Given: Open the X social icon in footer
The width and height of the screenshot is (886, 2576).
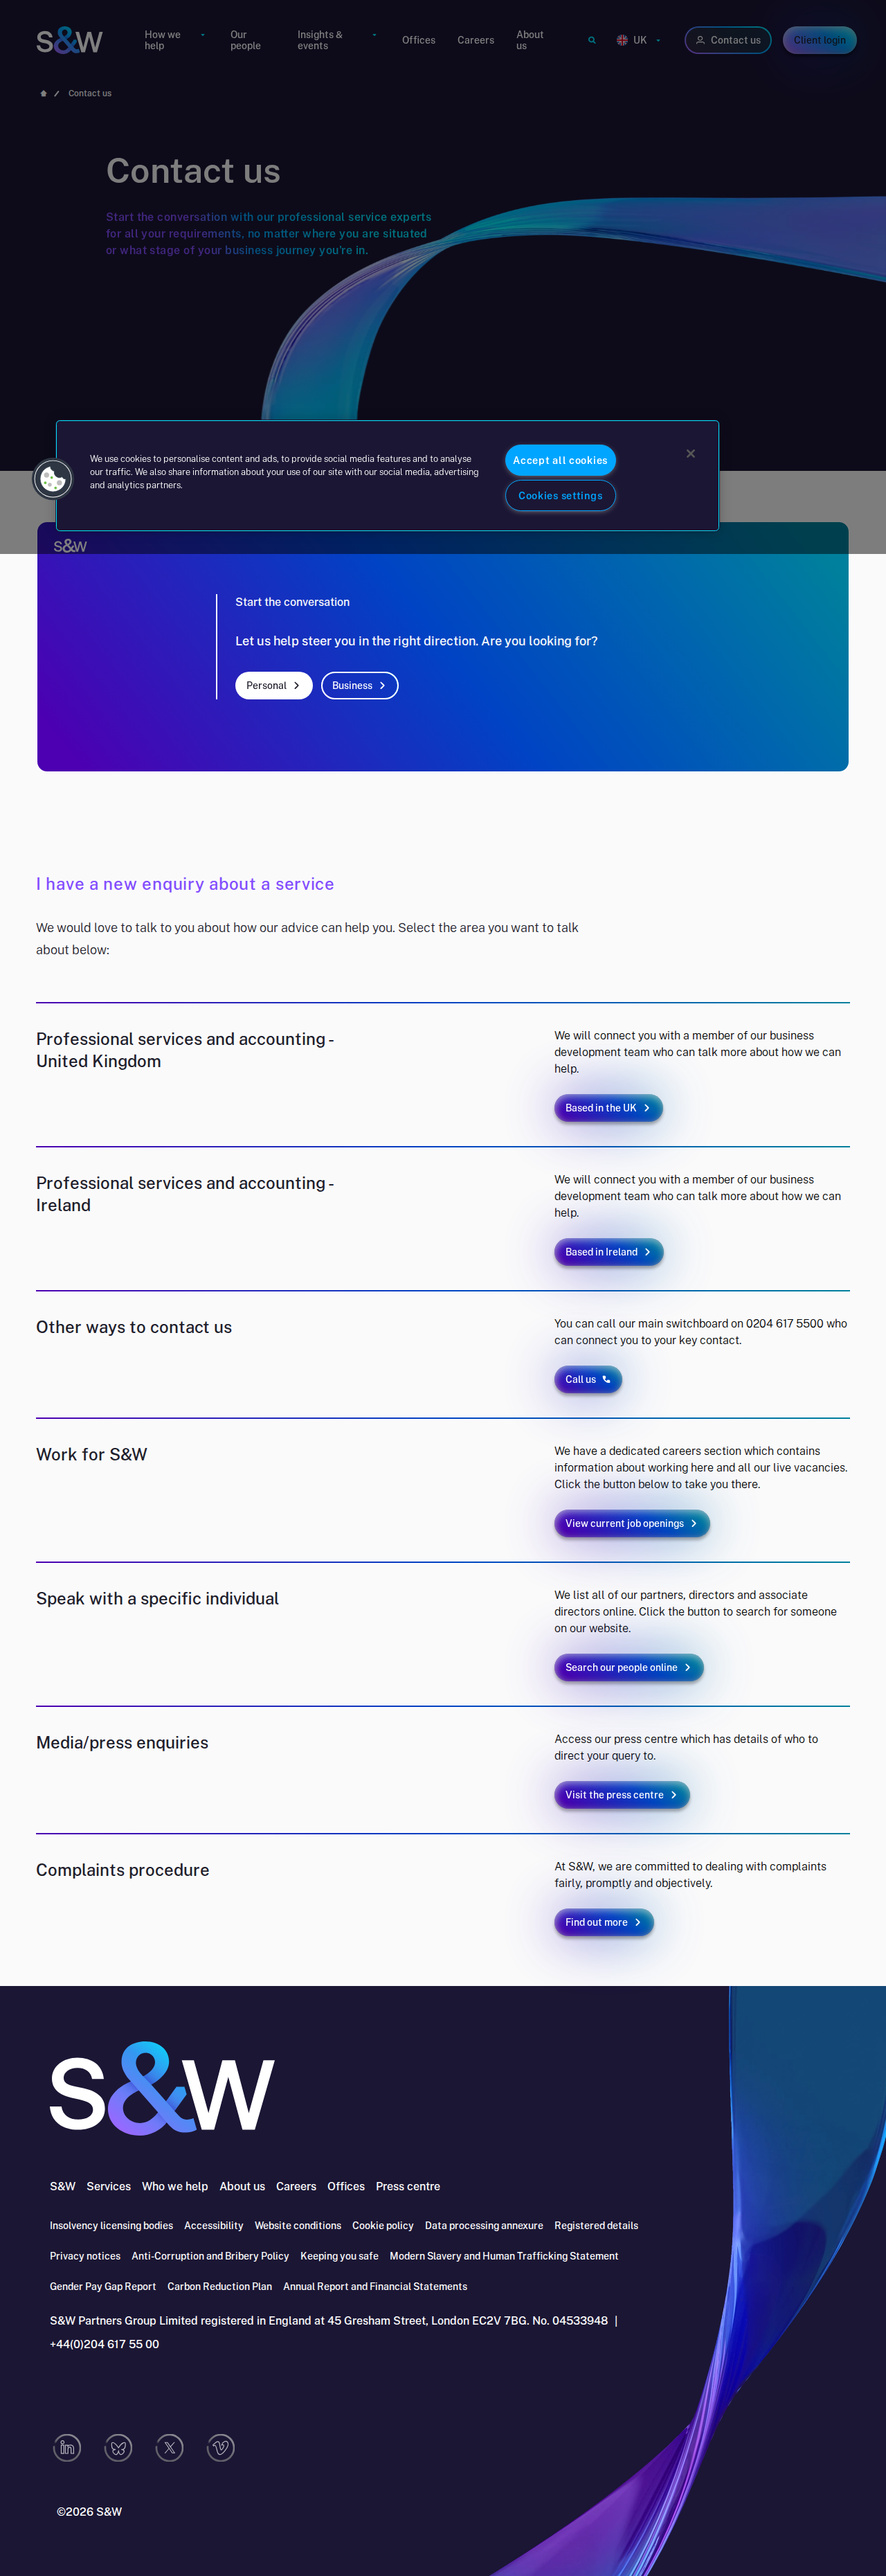Looking at the screenshot, I should coord(170,2447).
